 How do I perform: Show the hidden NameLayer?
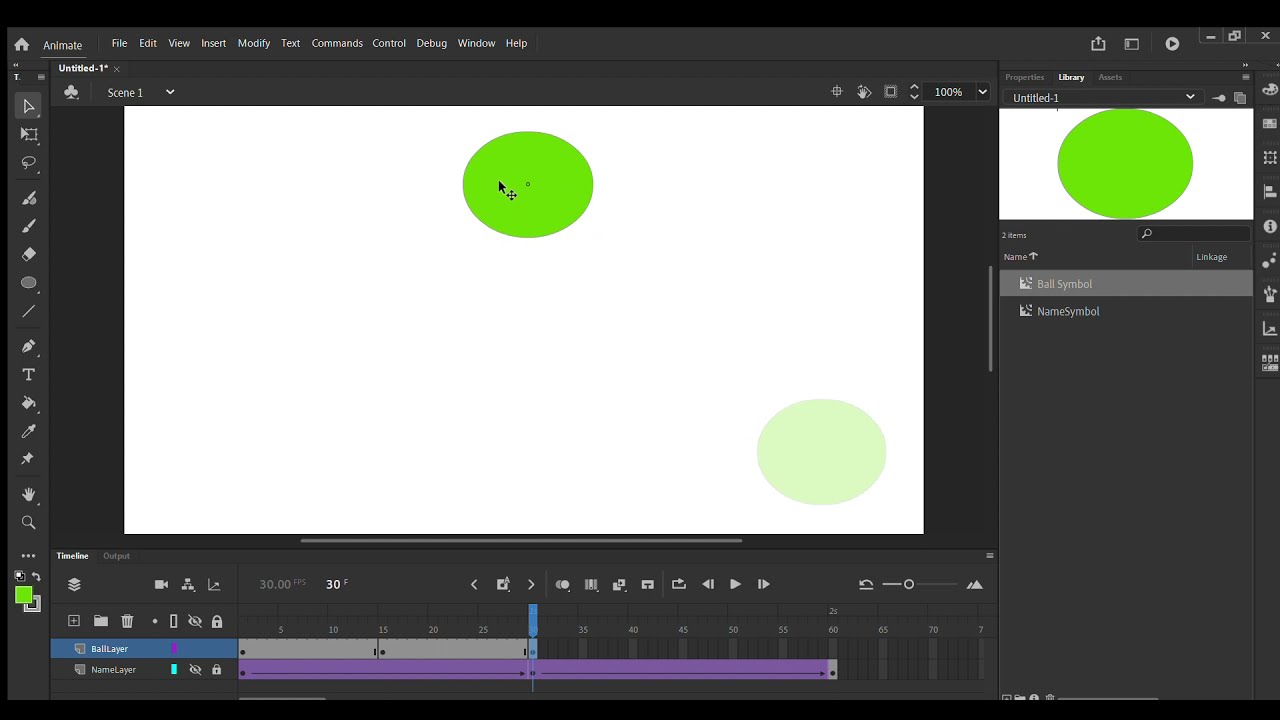195,670
